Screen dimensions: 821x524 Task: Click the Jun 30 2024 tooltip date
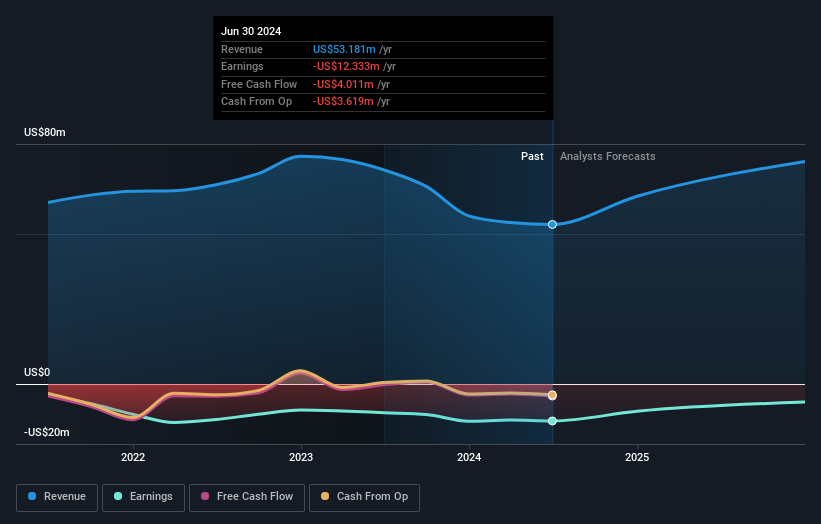click(x=251, y=31)
